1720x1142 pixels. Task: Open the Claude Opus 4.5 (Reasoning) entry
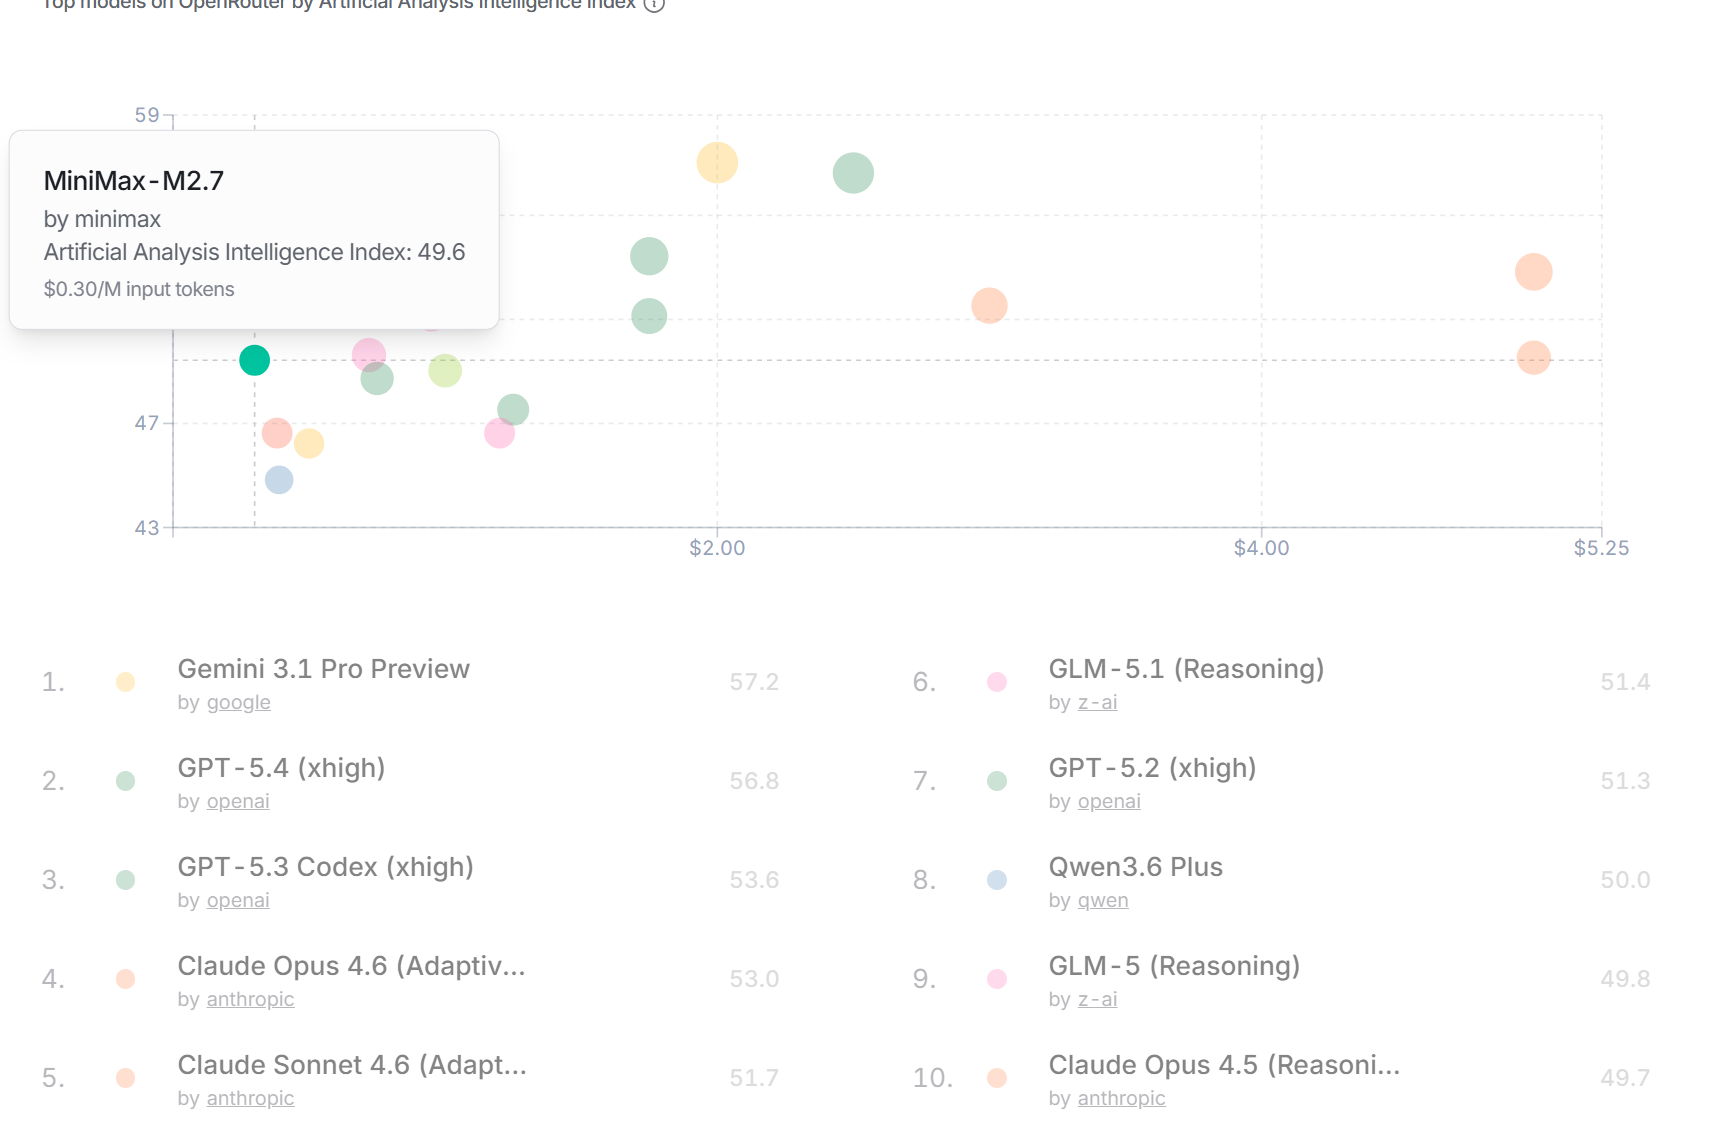pyautogui.click(x=1223, y=1065)
